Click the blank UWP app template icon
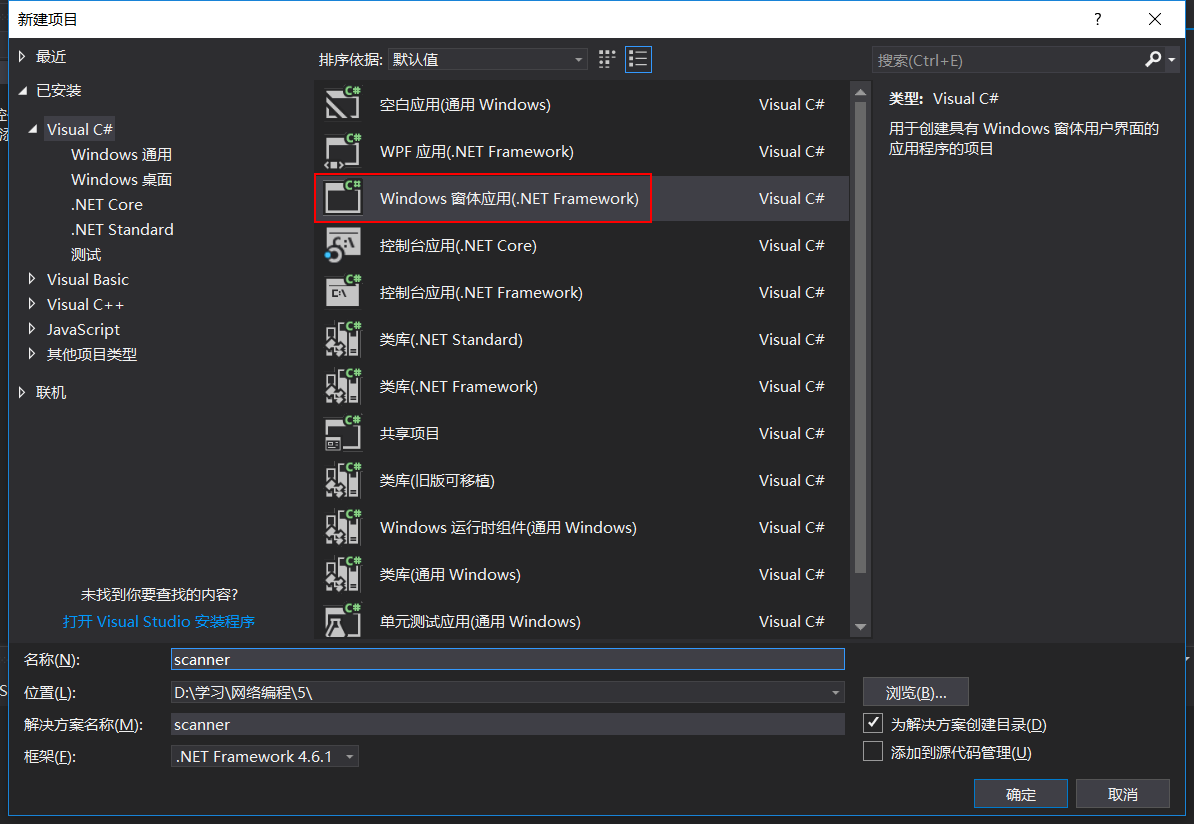The height and width of the screenshot is (824, 1194). (x=343, y=104)
